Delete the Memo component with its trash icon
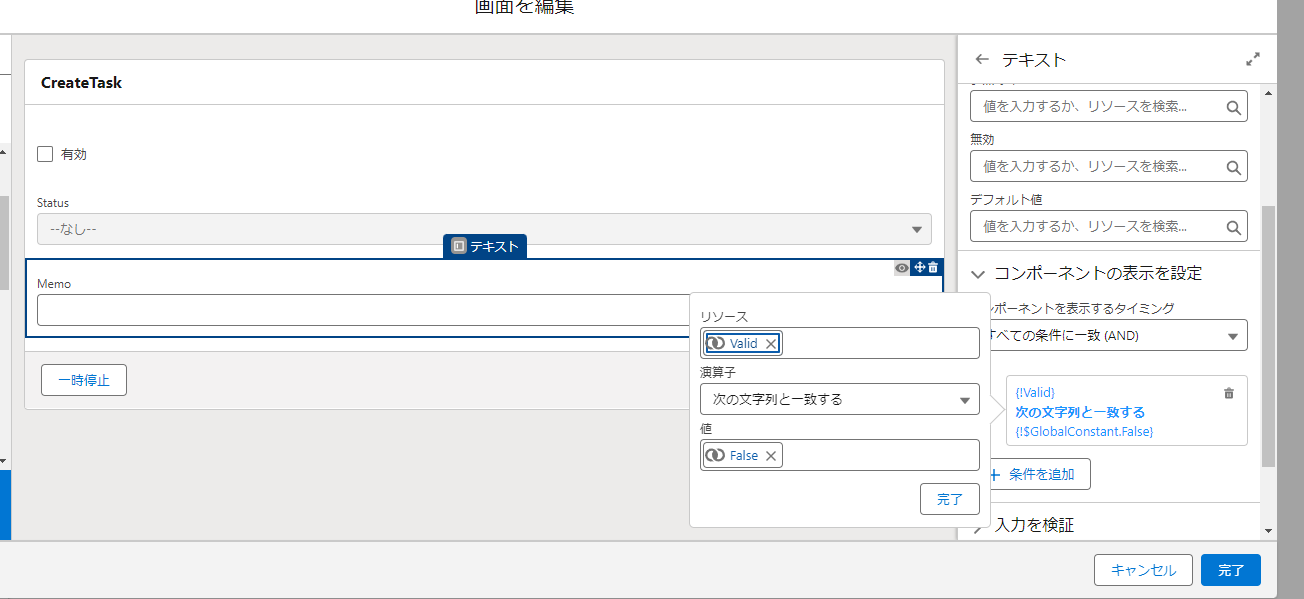 pyautogui.click(x=933, y=267)
